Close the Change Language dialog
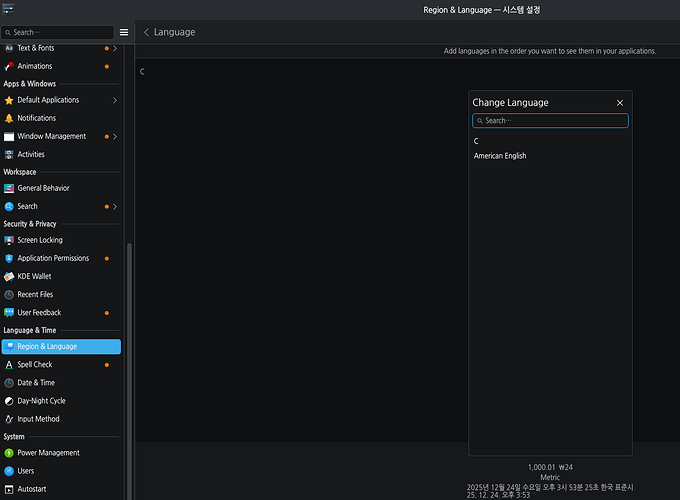 pyautogui.click(x=620, y=103)
